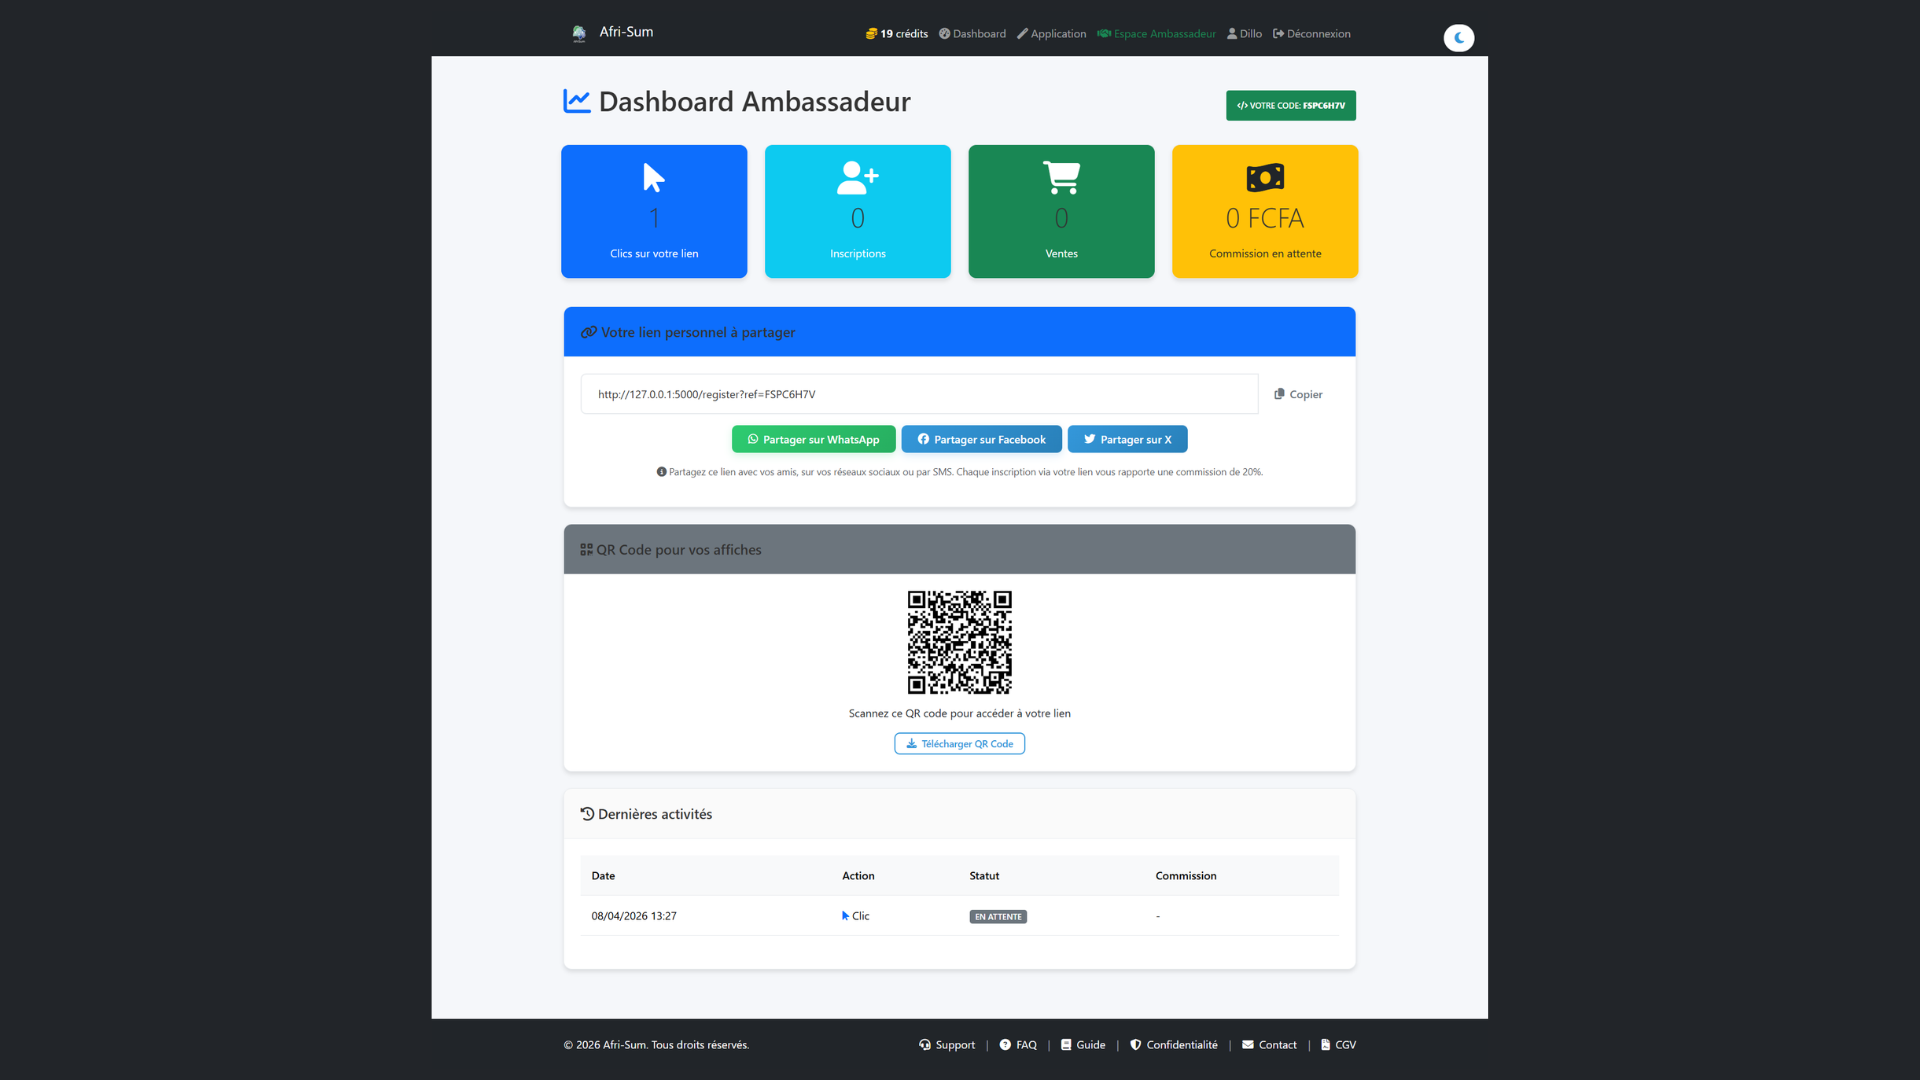Share link via WhatsApp button
1920x1080 pixels.
pos(813,440)
